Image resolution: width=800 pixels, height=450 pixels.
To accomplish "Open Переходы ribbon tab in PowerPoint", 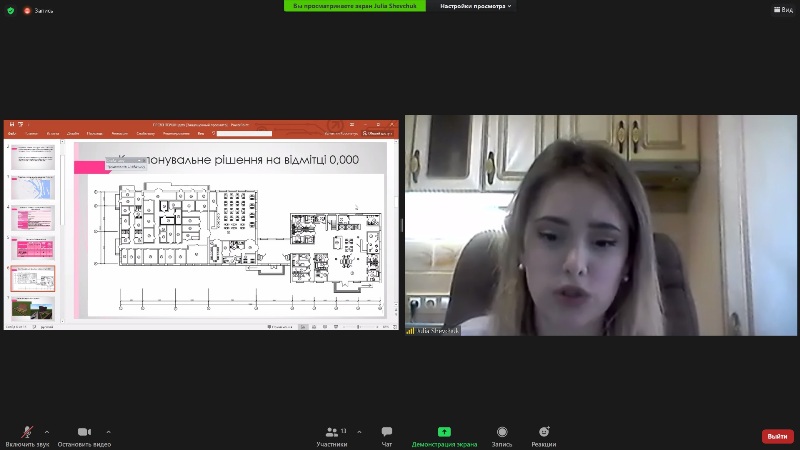I will 94,134.
